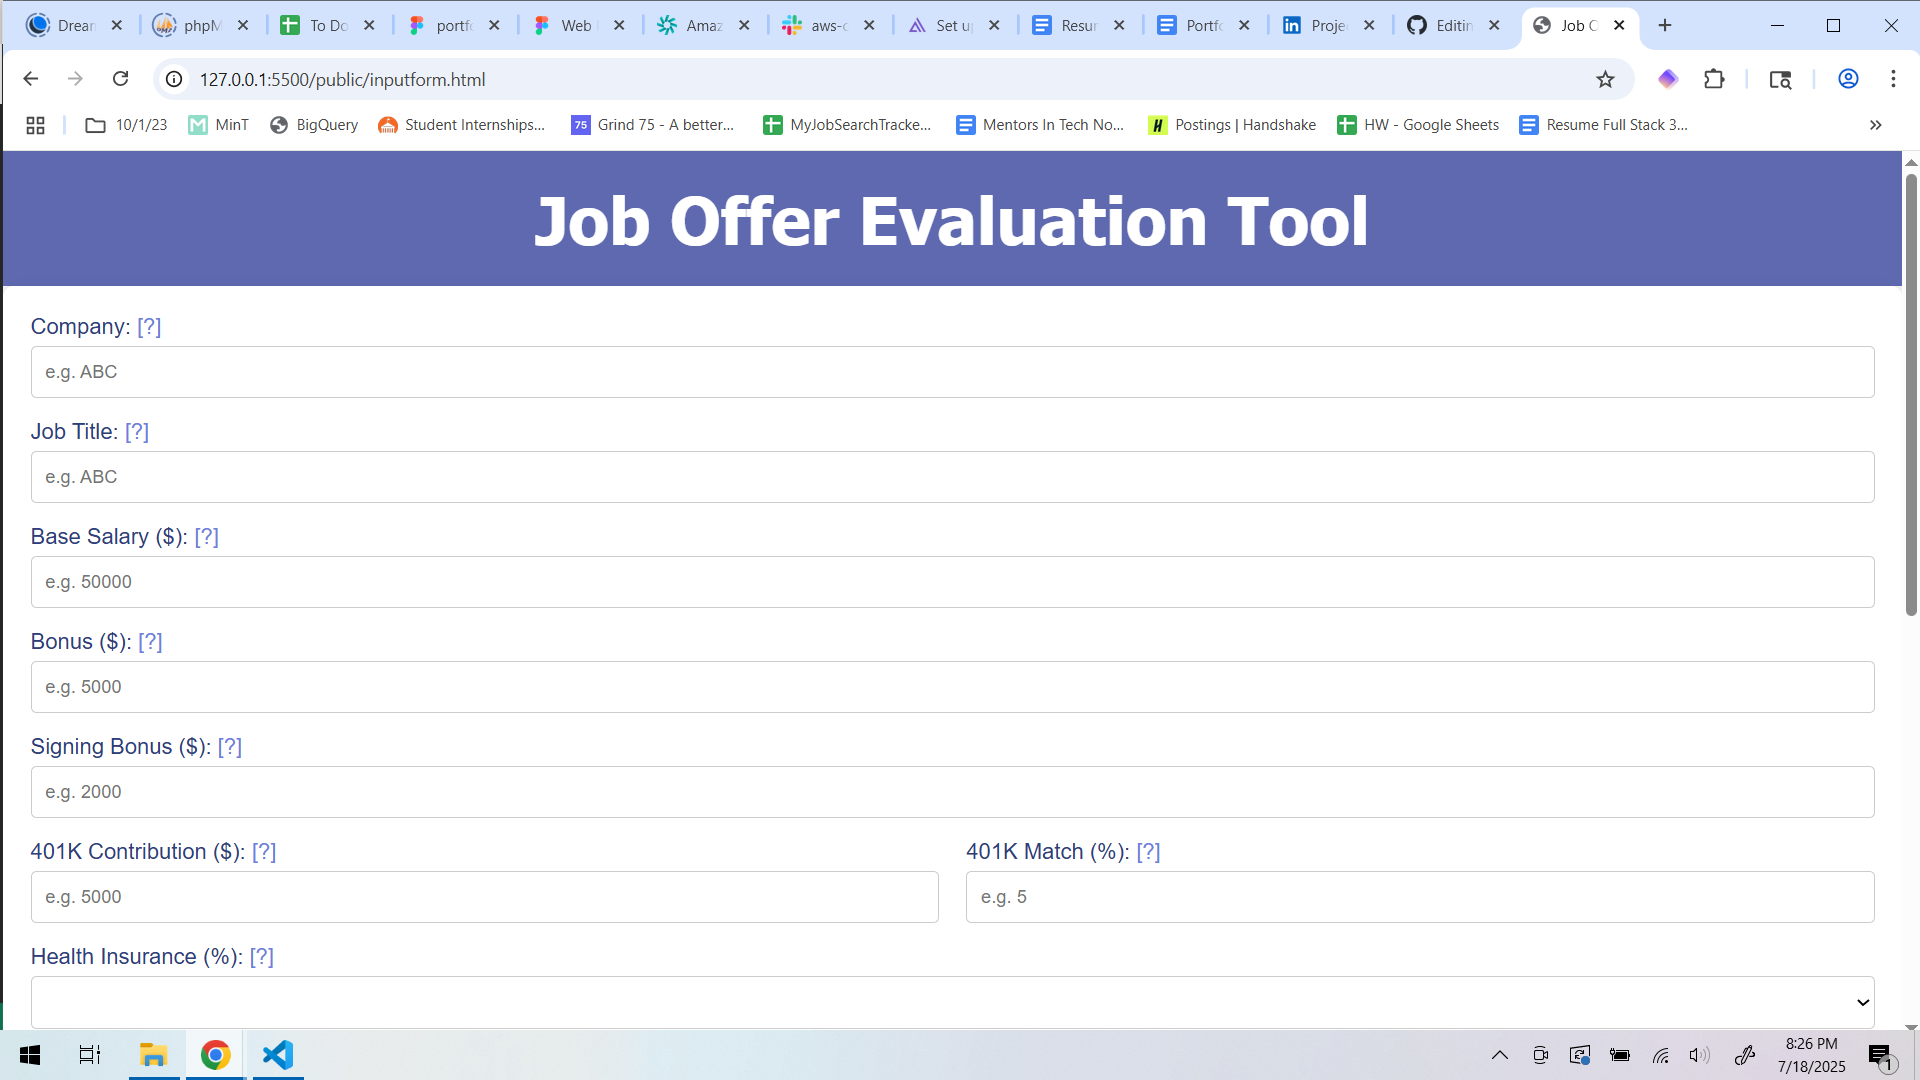Expand hidden system tray icons
Screen dimensions: 1920x1080
tap(1499, 1055)
